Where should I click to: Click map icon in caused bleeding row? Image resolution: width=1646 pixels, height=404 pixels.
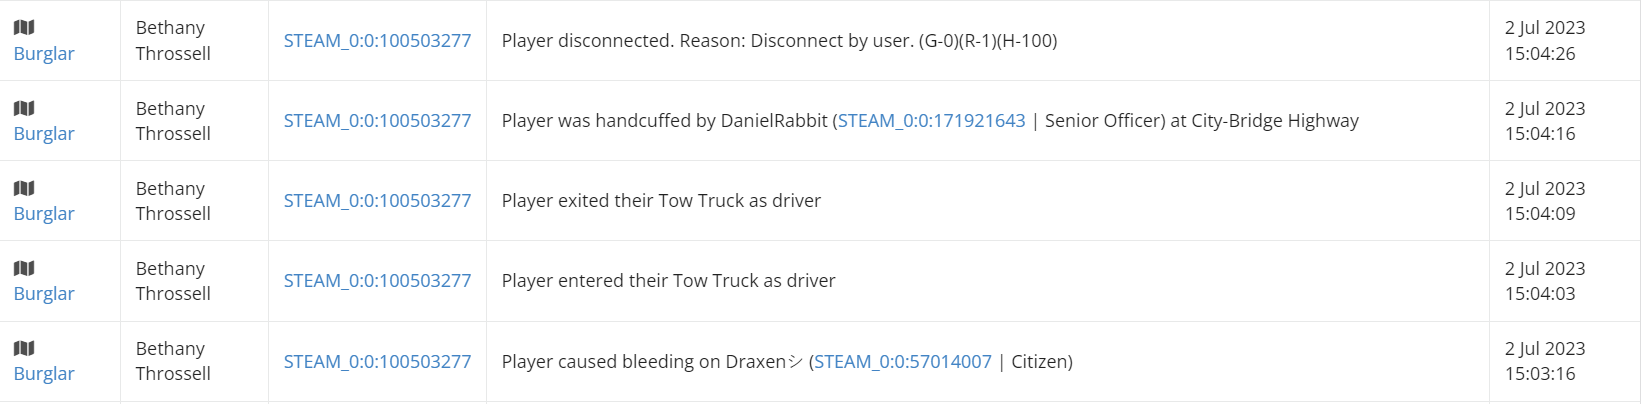pos(24,348)
